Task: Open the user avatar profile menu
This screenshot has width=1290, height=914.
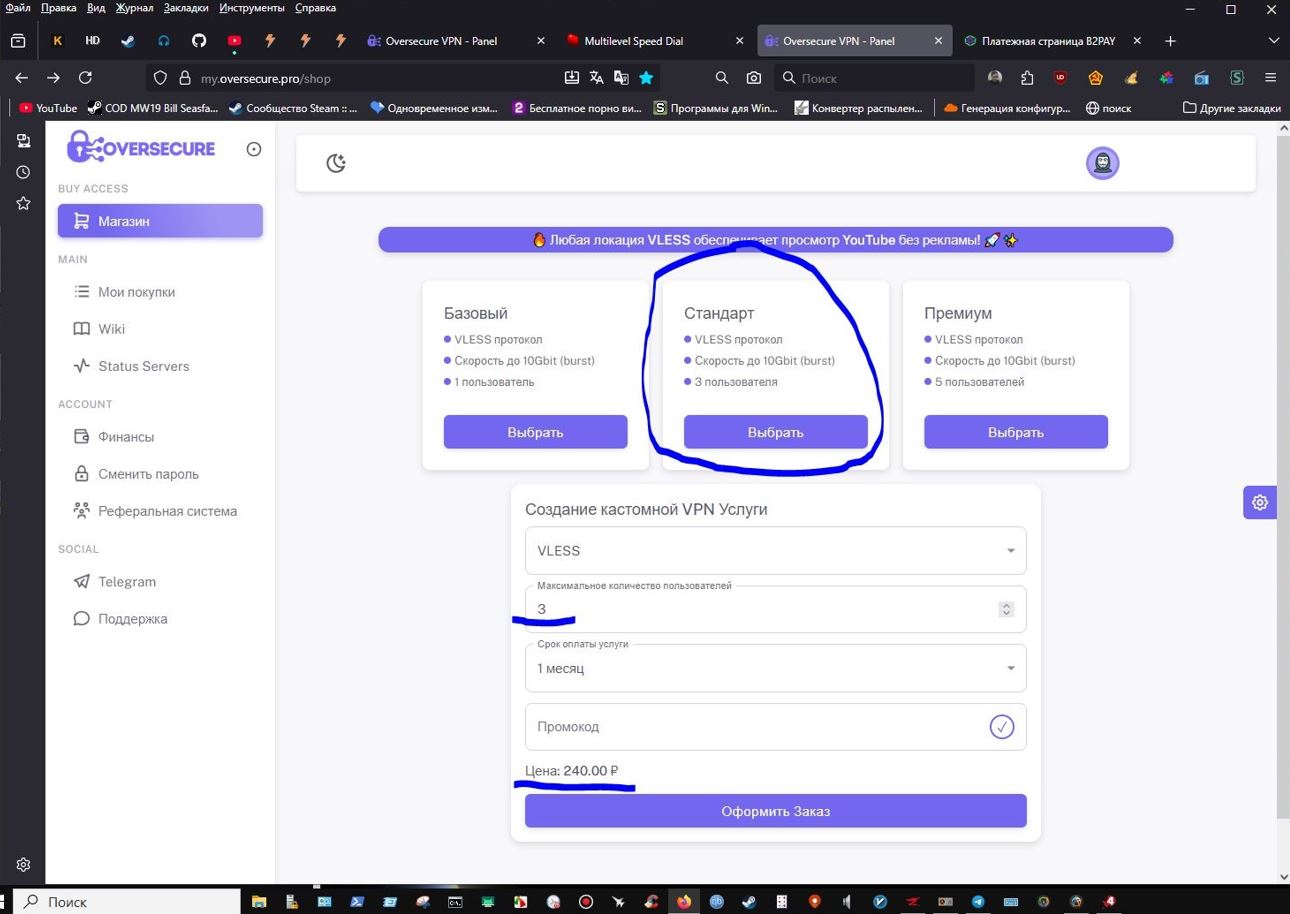Action: pos(1102,163)
